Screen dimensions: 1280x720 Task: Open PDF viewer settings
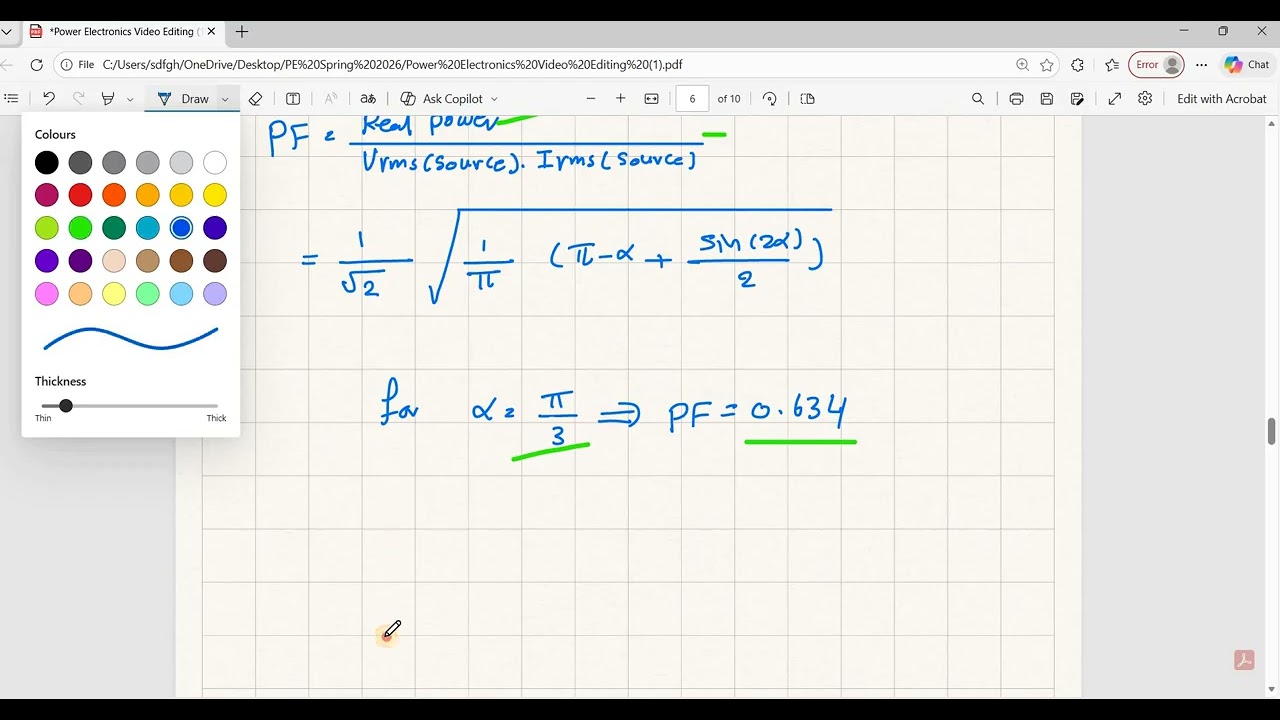click(1145, 99)
